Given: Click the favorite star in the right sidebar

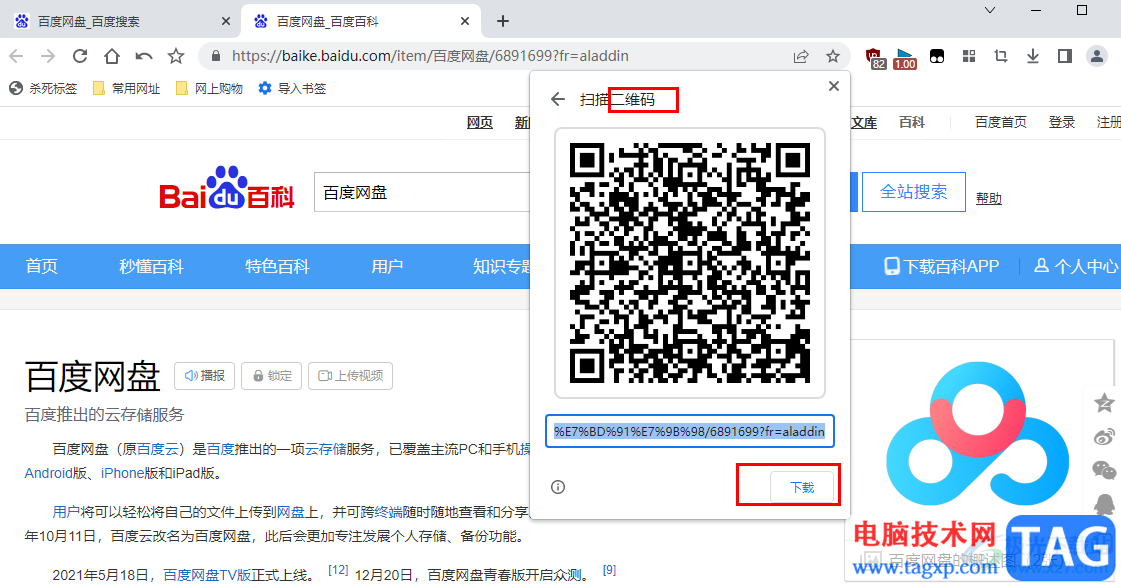Looking at the screenshot, I should click(1104, 403).
